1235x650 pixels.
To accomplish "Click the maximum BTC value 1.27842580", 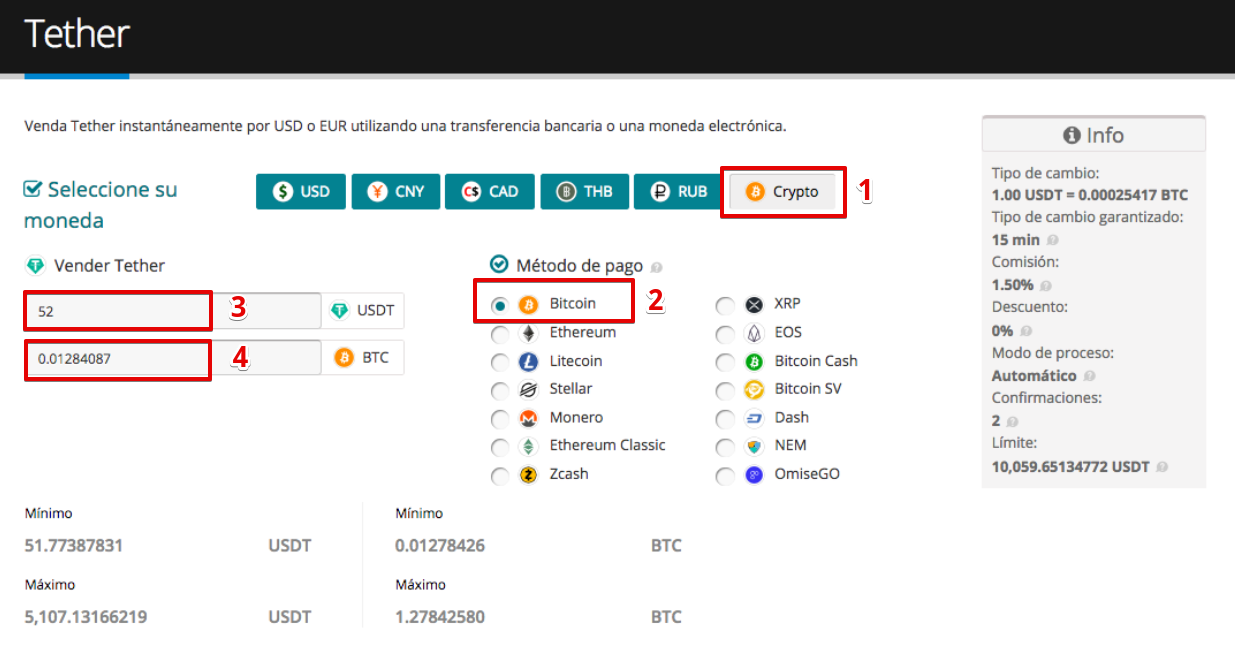I will click(x=440, y=617).
